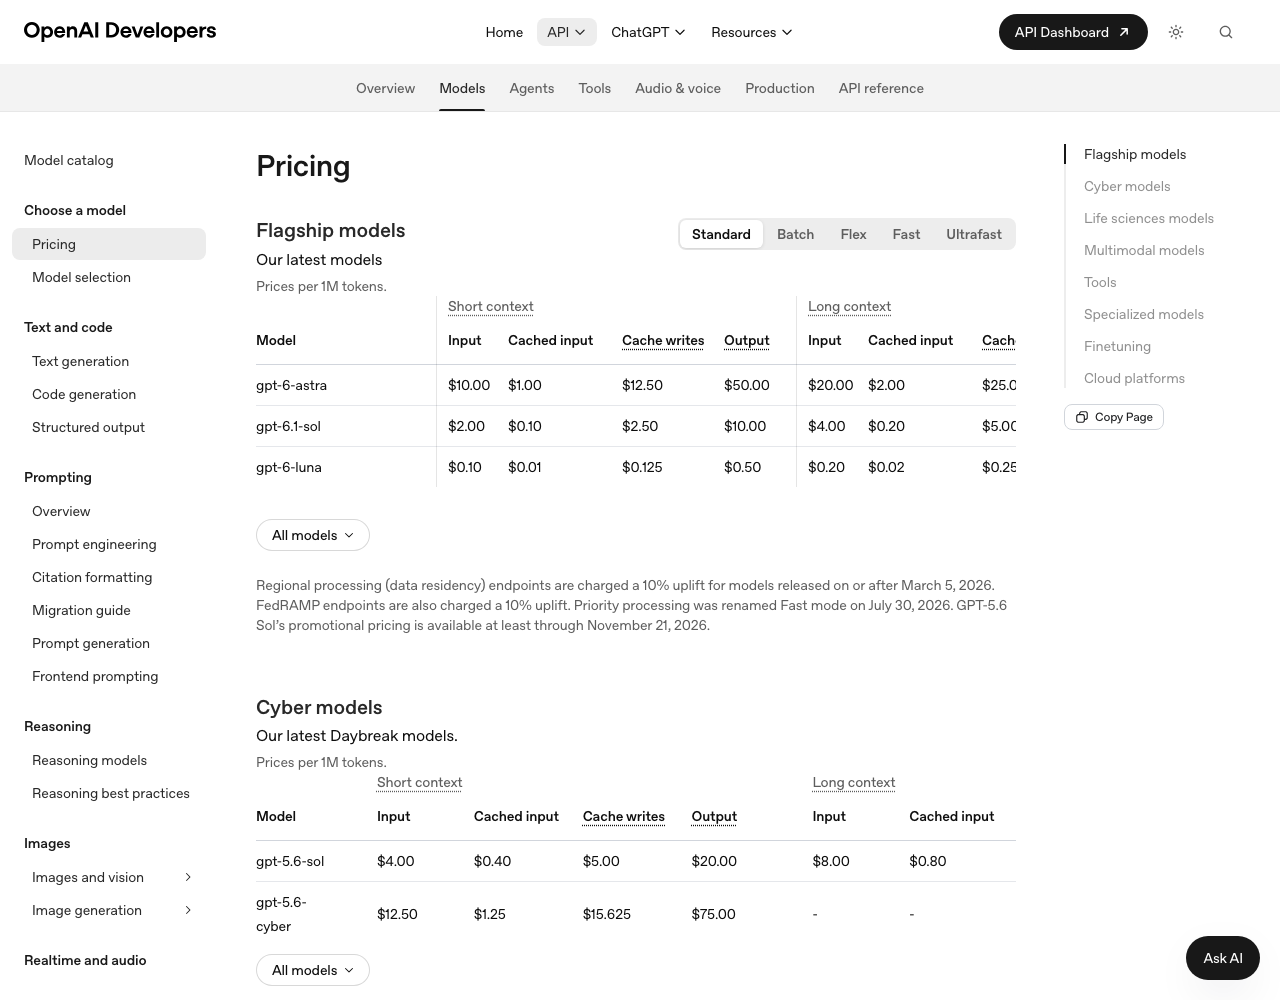Open the ChatGPT dropdown menu
Image resolution: width=1280 pixels, height=1000 pixels.
pos(648,32)
